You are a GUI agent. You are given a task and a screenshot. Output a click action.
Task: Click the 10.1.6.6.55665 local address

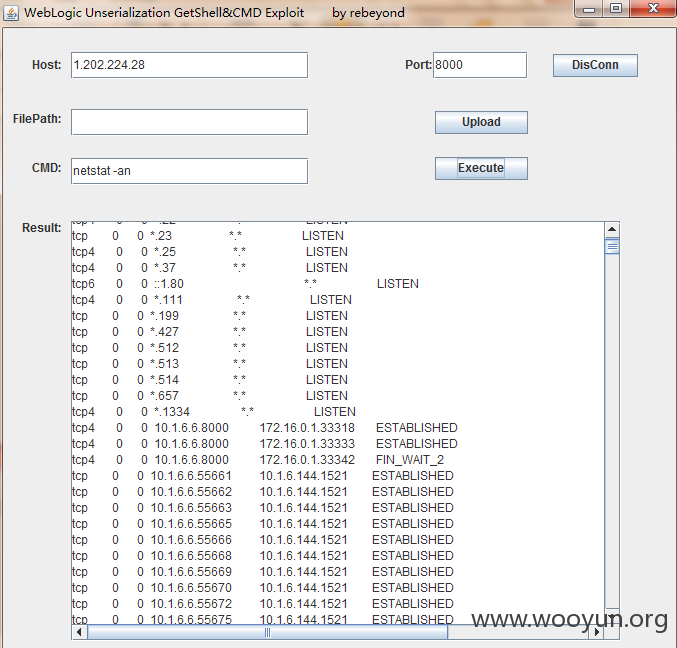[x=191, y=524]
